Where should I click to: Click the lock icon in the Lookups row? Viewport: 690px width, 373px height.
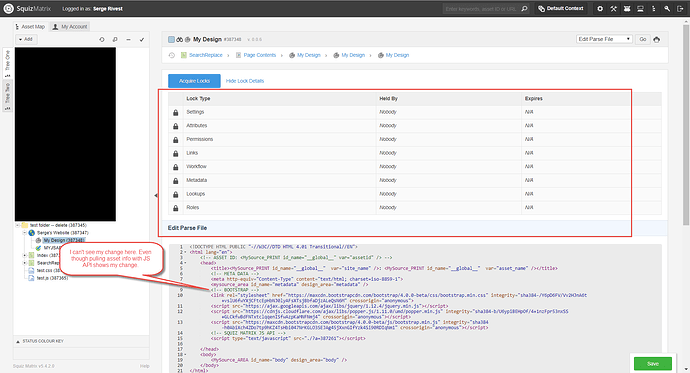point(176,194)
